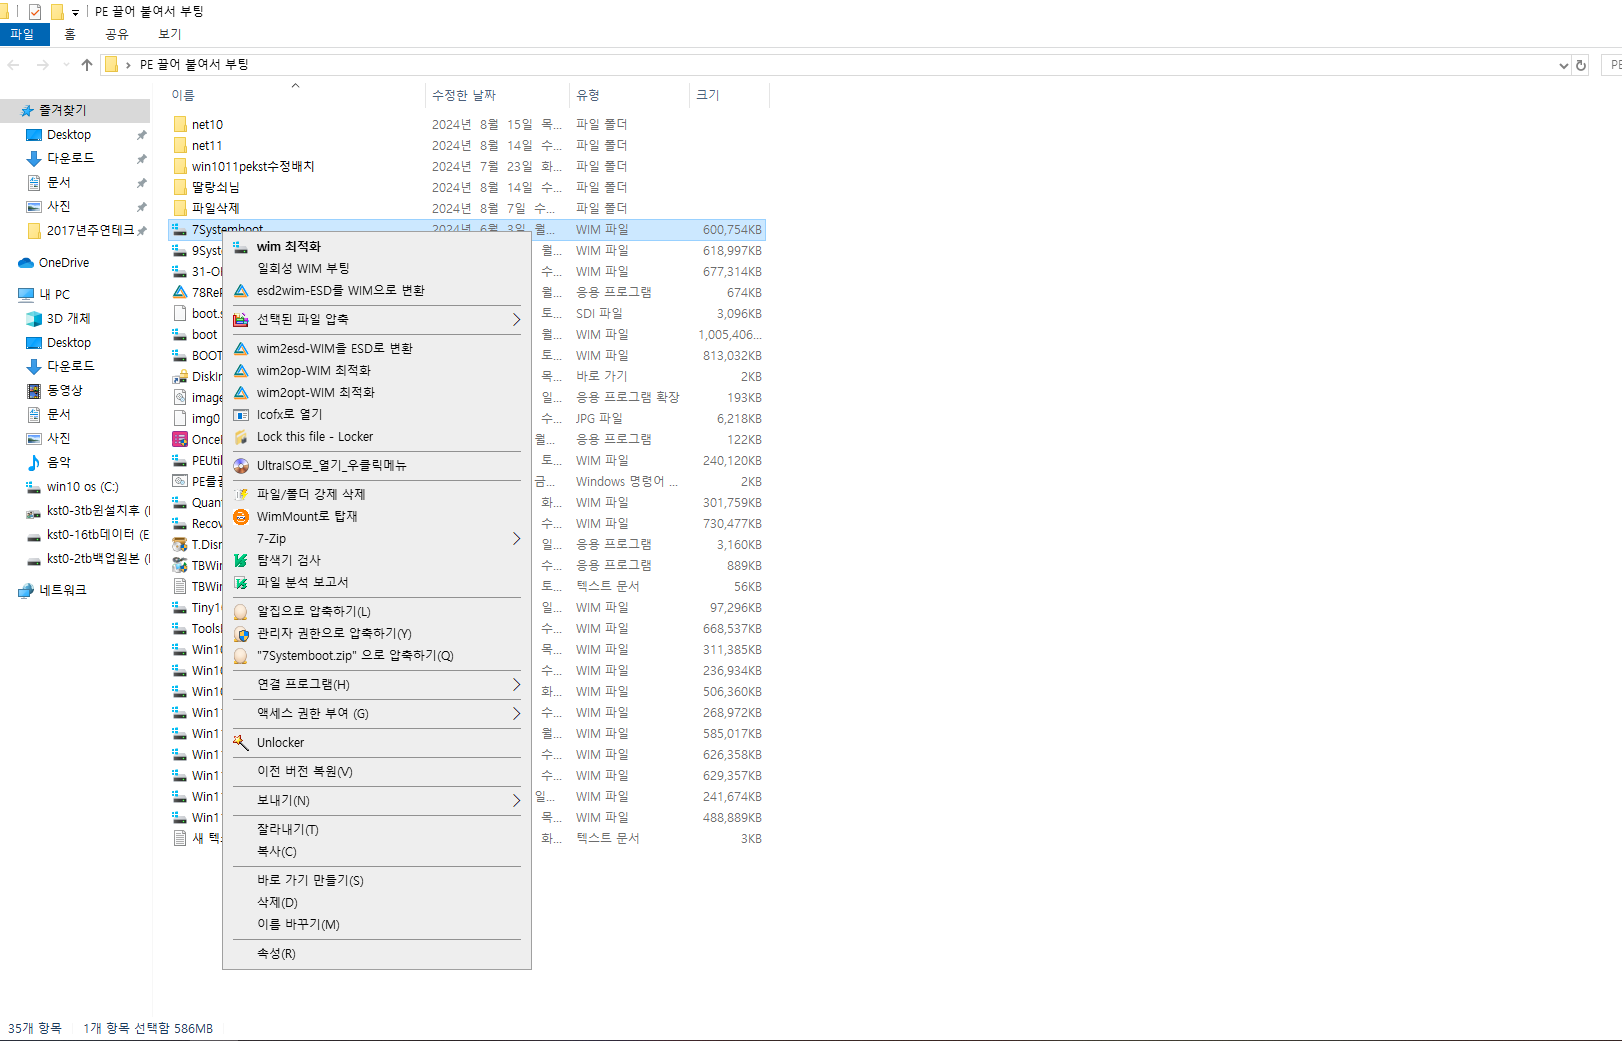Click the 네트워크 icon in sidebar
The image size is (1622, 1041).
point(26,590)
